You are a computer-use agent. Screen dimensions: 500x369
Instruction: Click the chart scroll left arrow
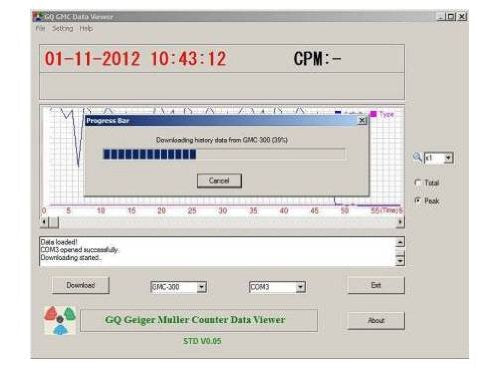pos(44,222)
